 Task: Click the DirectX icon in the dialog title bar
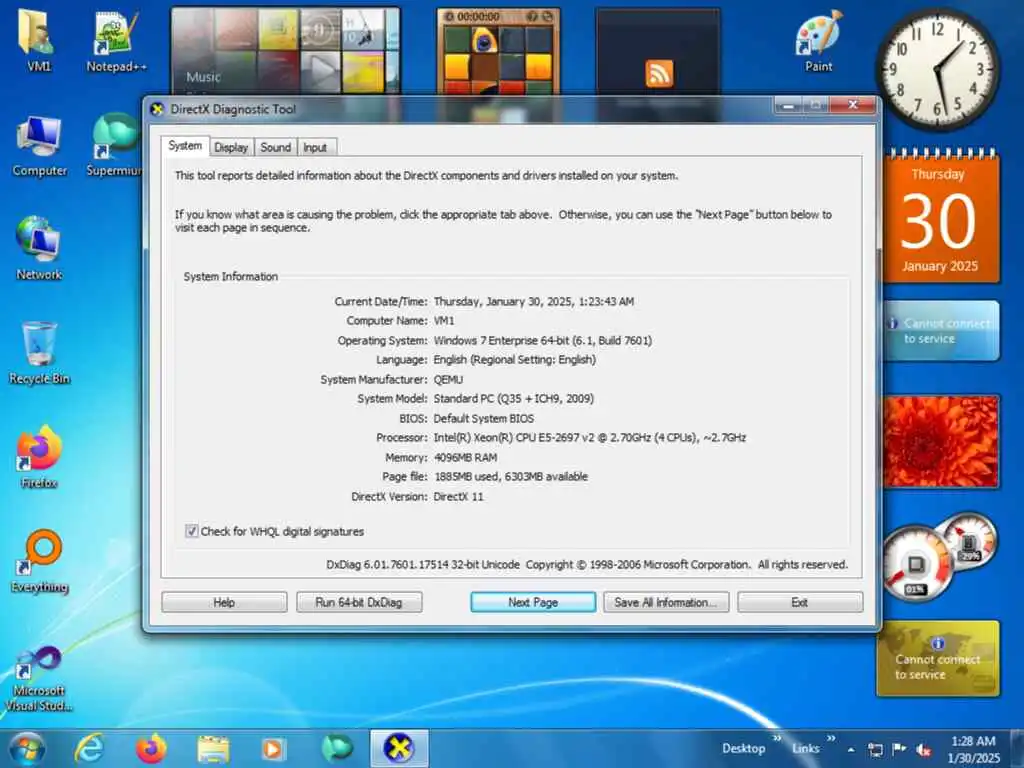coord(157,109)
